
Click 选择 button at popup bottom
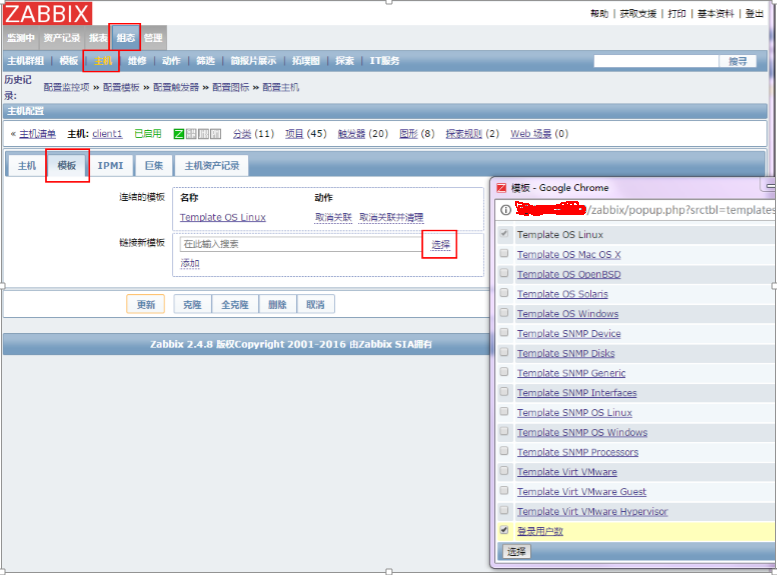click(x=516, y=551)
